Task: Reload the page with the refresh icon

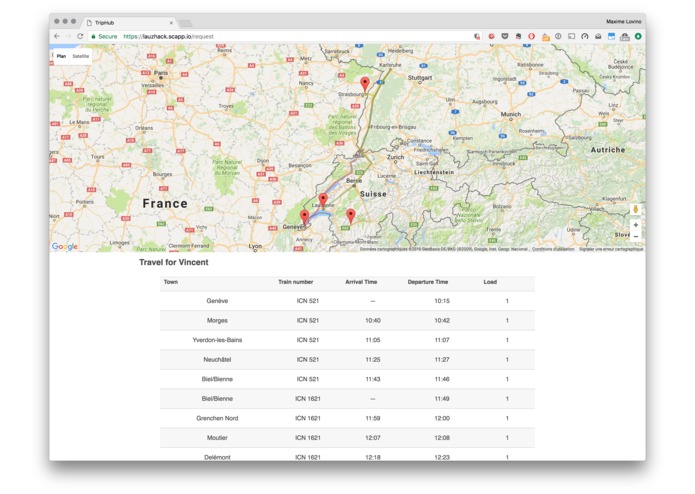Action: [x=80, y=36]
